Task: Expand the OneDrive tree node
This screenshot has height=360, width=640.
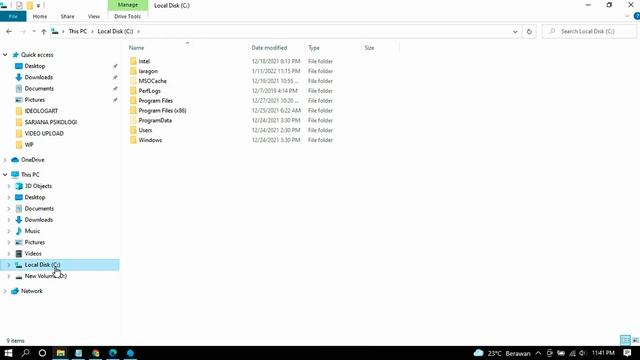Action: 5,160
